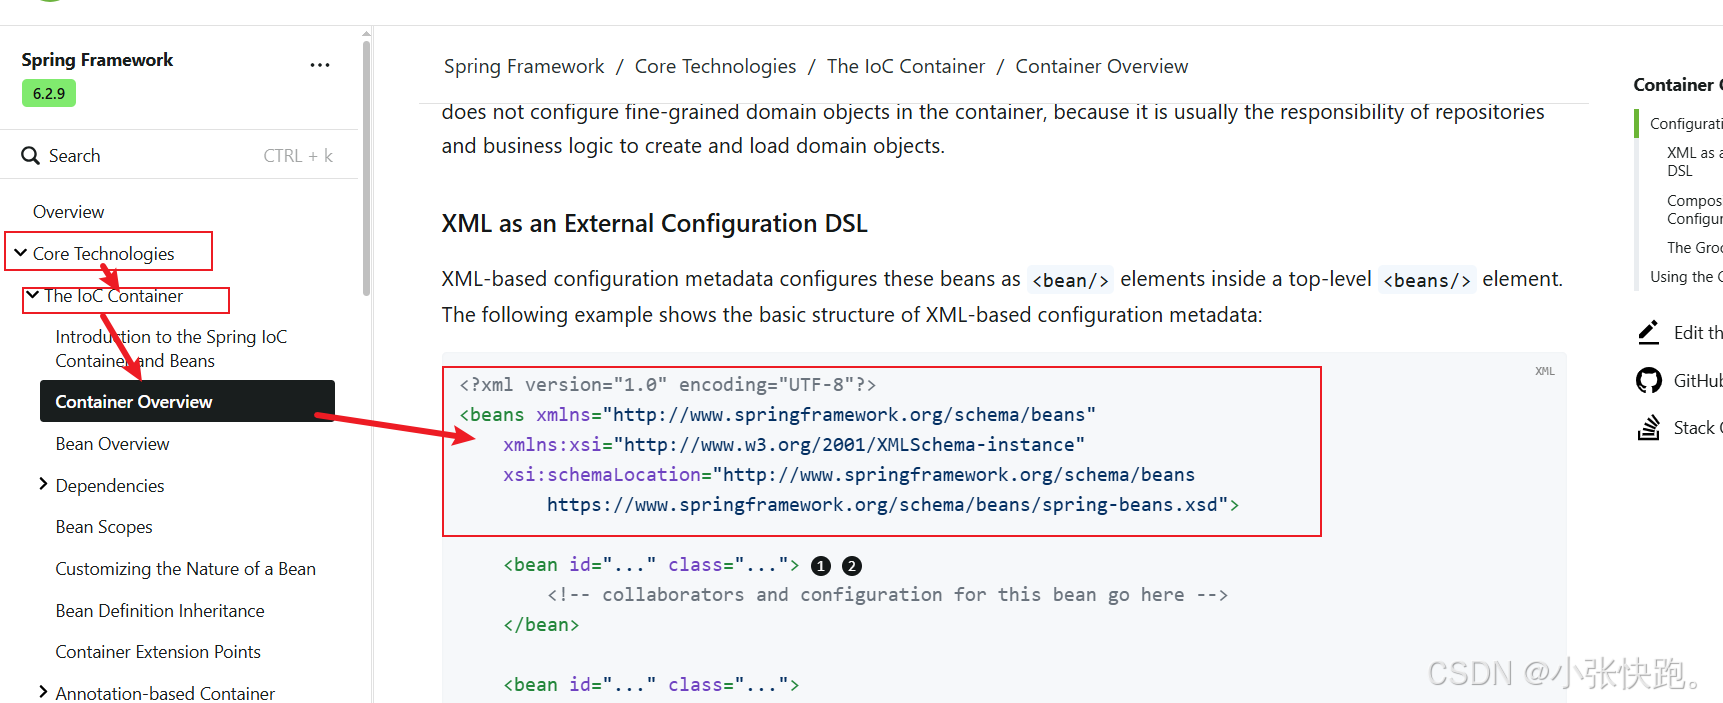
Task: Open the three-dot menu beside Spring Framework
Action: 320,65
